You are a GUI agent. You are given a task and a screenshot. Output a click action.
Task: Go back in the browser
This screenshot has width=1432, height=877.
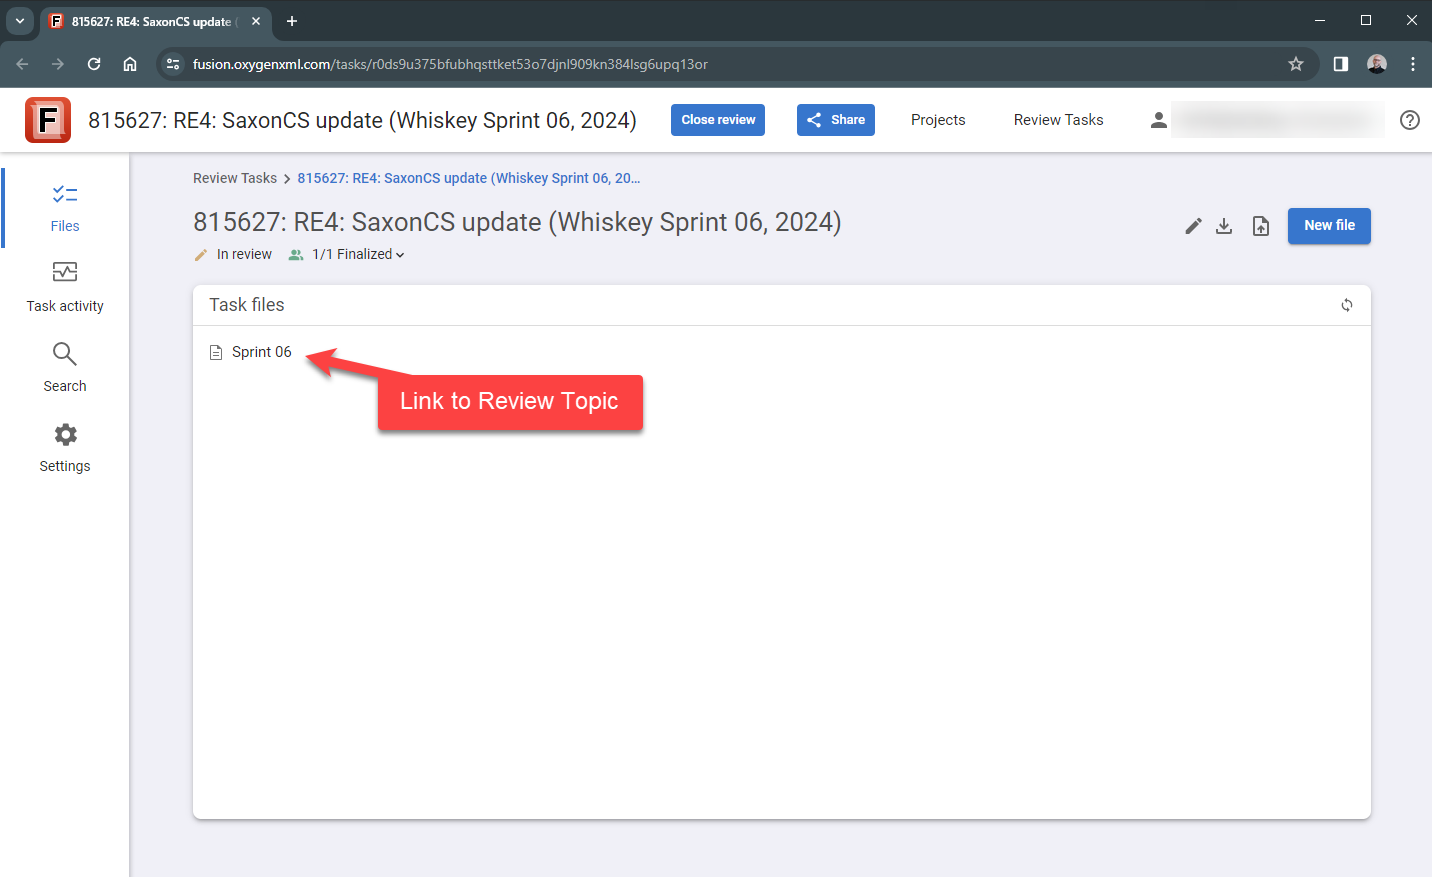pyautogui.click(x=22, y=64)
